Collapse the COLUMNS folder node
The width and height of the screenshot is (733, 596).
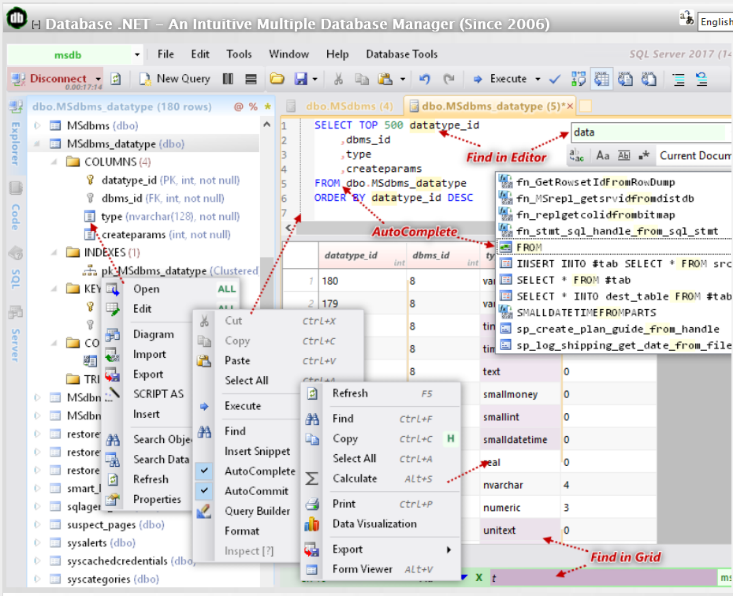(54, 162)
